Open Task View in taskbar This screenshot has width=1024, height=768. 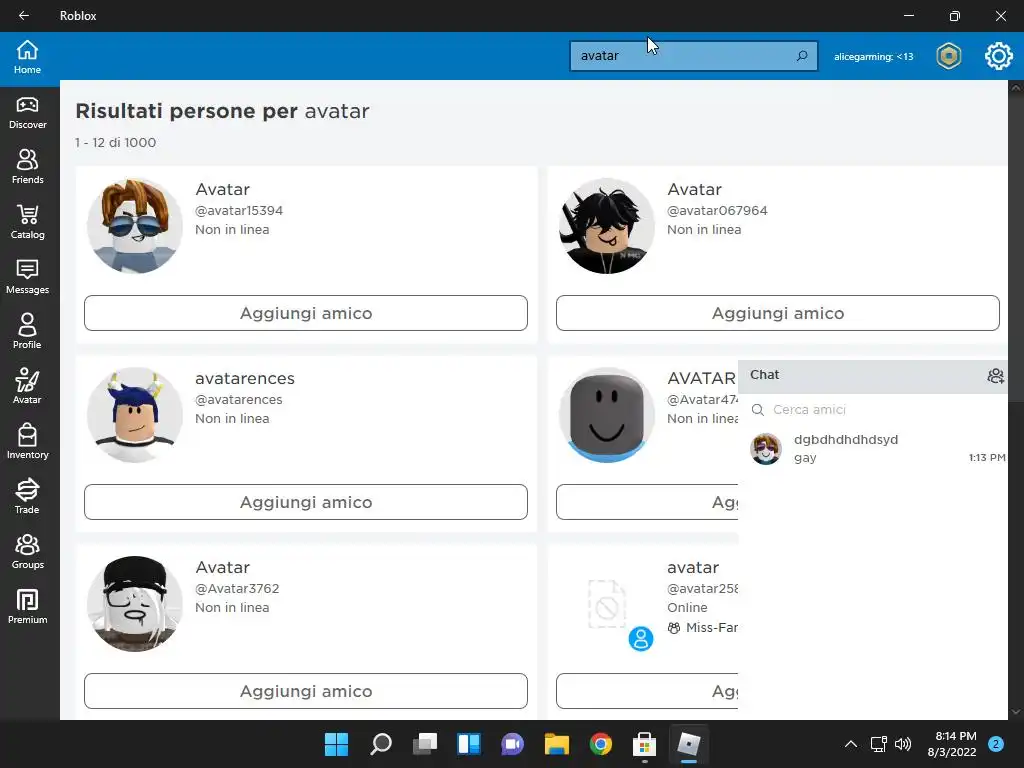[424, 744]
